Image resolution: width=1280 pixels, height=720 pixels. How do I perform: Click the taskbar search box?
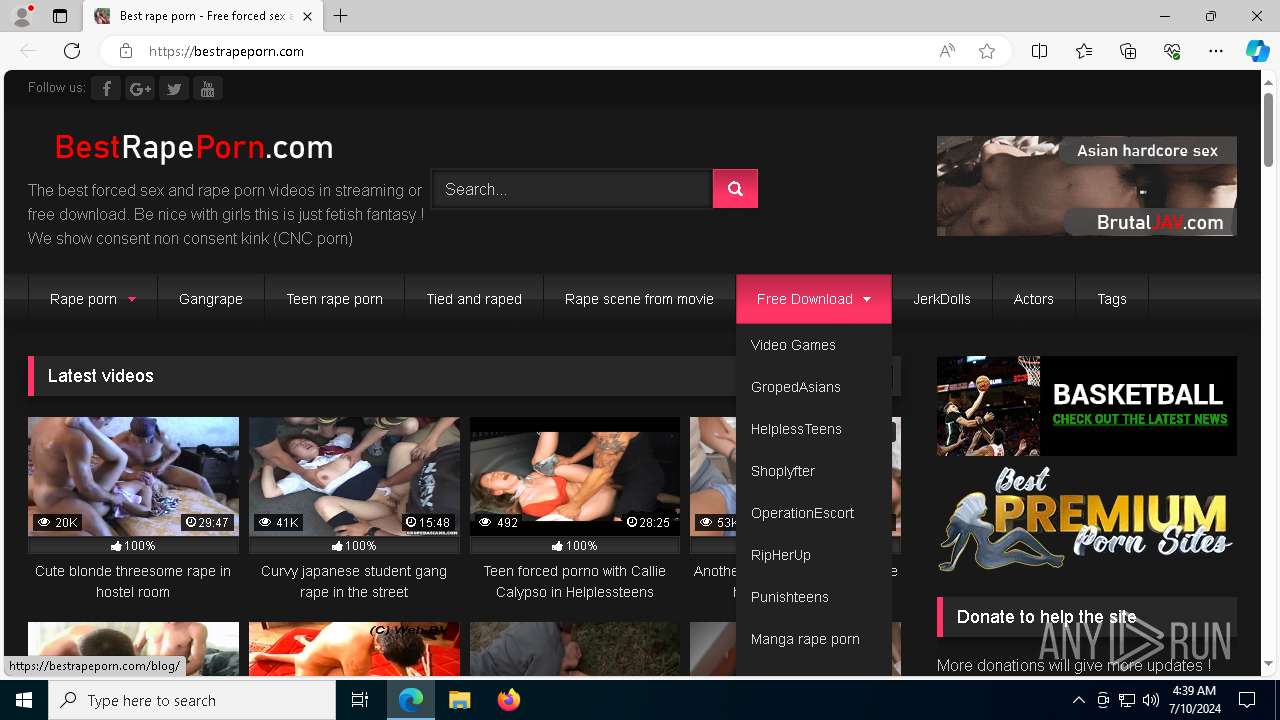click(192, 700)
